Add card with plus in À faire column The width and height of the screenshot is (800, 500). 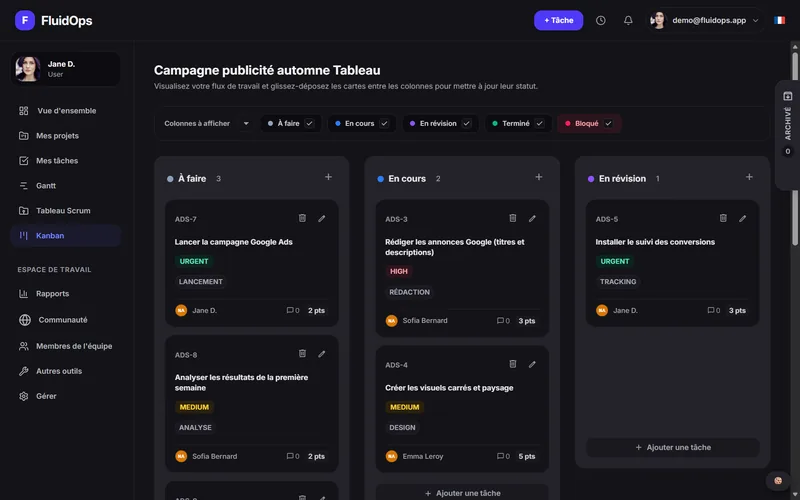point(329,177)
